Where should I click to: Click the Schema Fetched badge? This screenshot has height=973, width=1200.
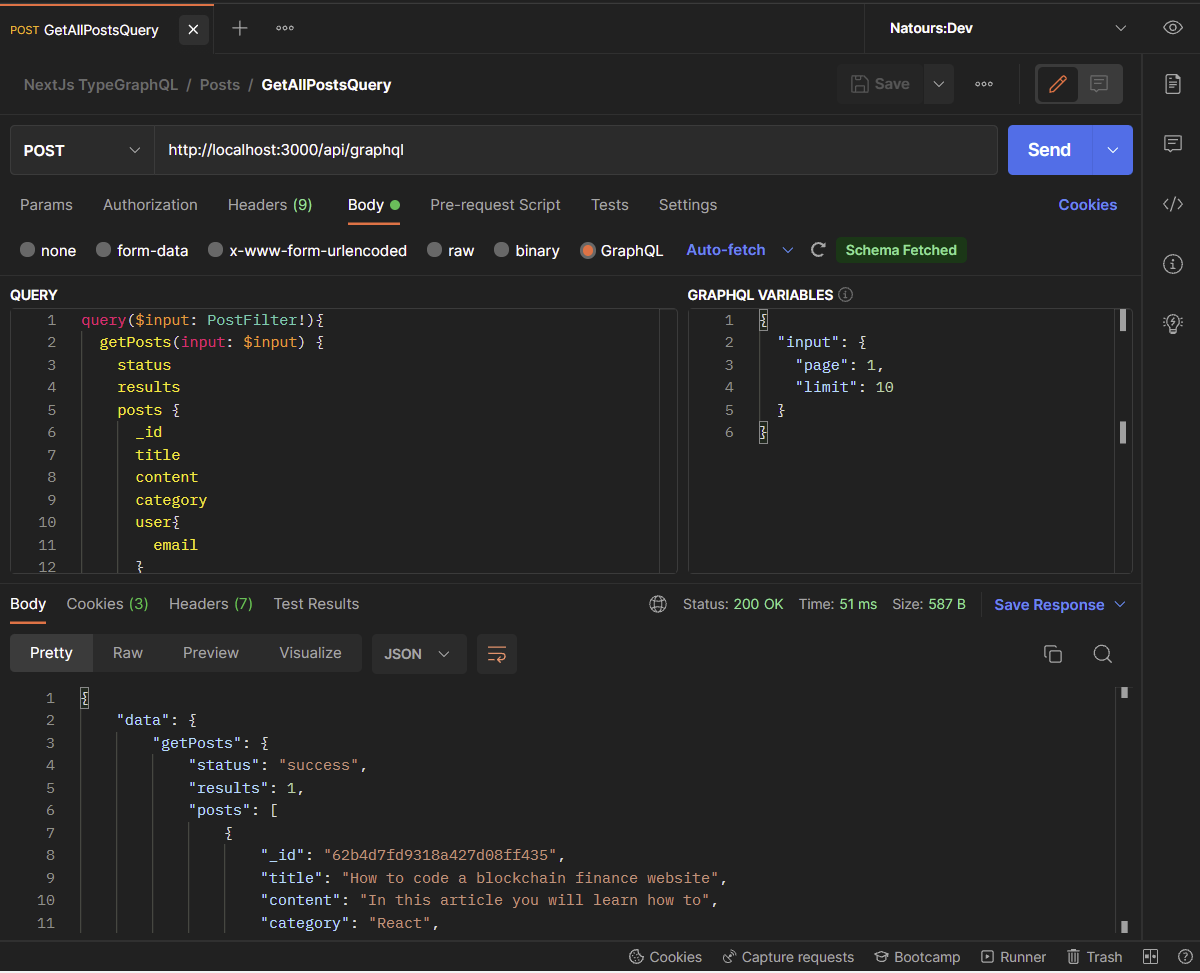click(901, 250)
